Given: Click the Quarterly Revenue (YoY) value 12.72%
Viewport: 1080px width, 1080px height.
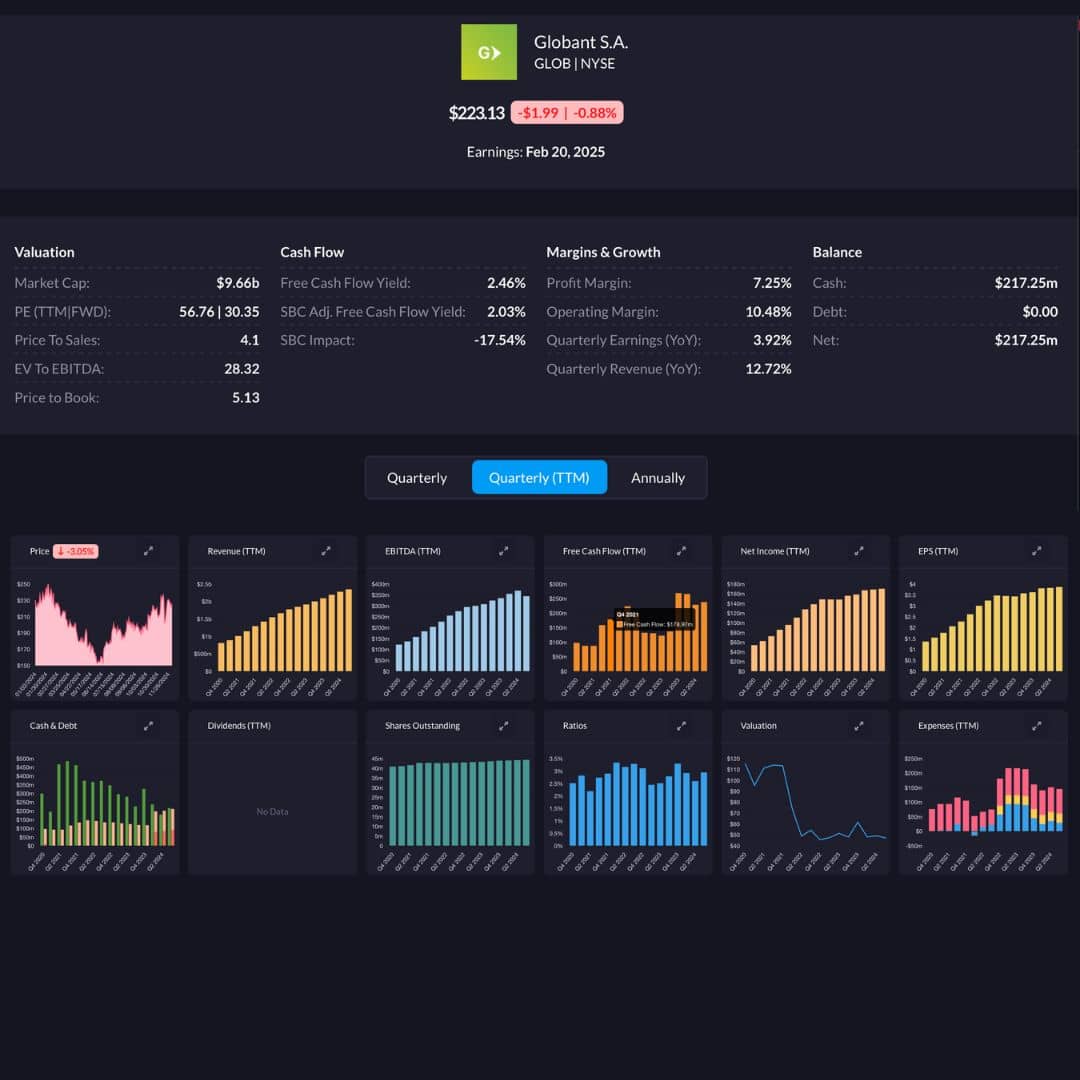Looking at the screenshot, I should click(x=768, y=369).
